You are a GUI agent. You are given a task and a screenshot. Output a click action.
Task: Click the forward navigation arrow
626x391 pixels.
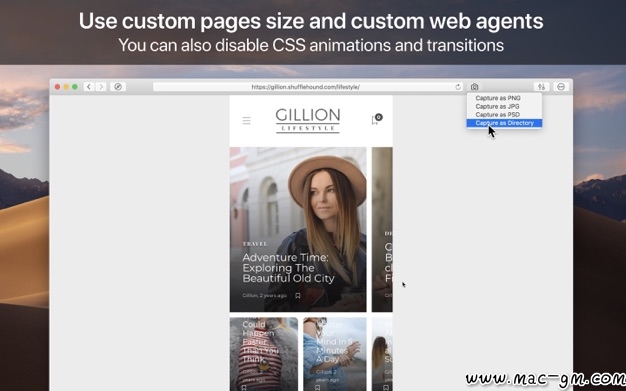coord(101,87)
